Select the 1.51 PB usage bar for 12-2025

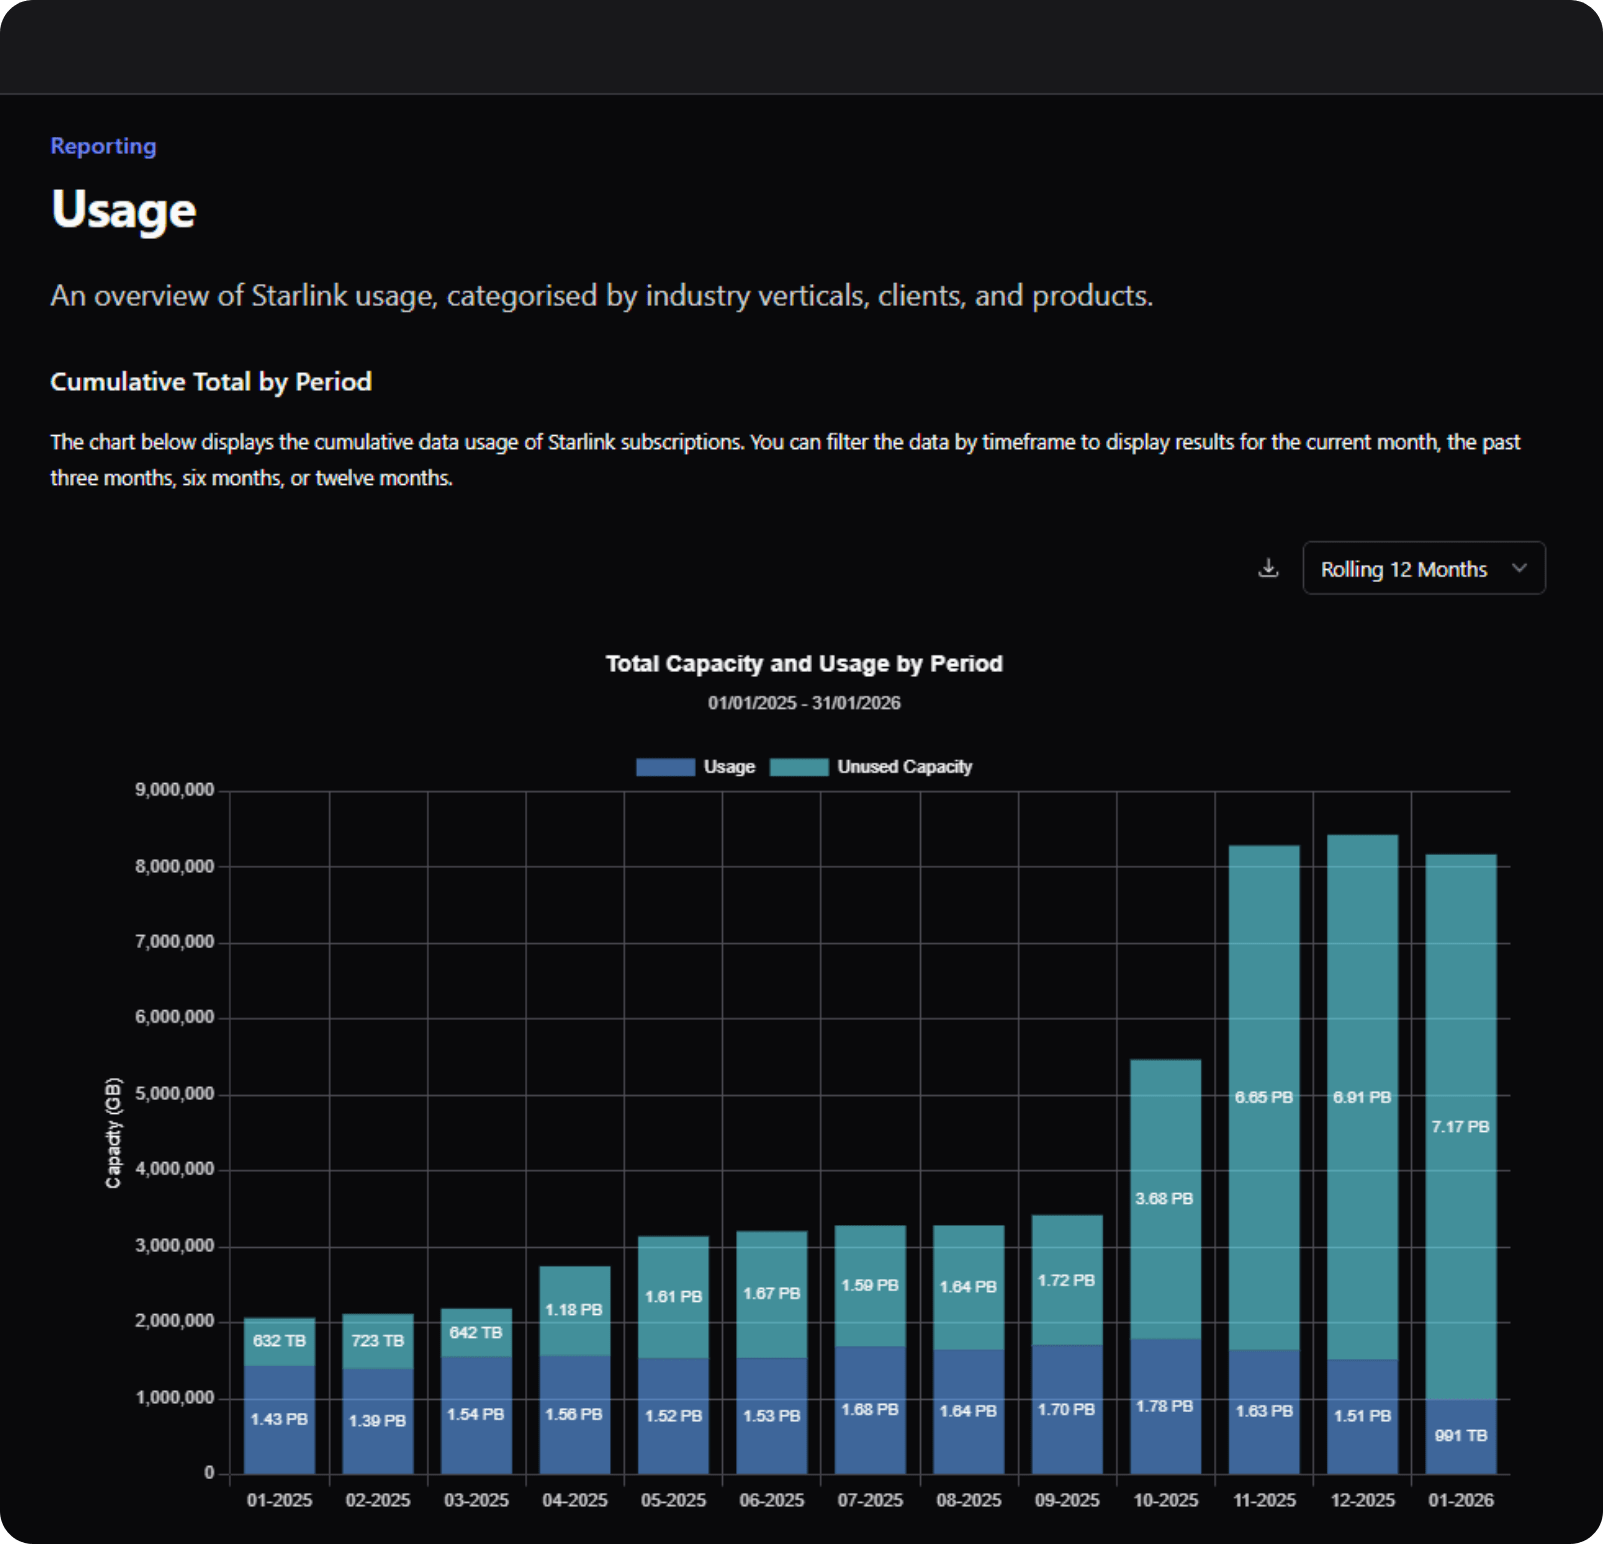point(1362,1416)
